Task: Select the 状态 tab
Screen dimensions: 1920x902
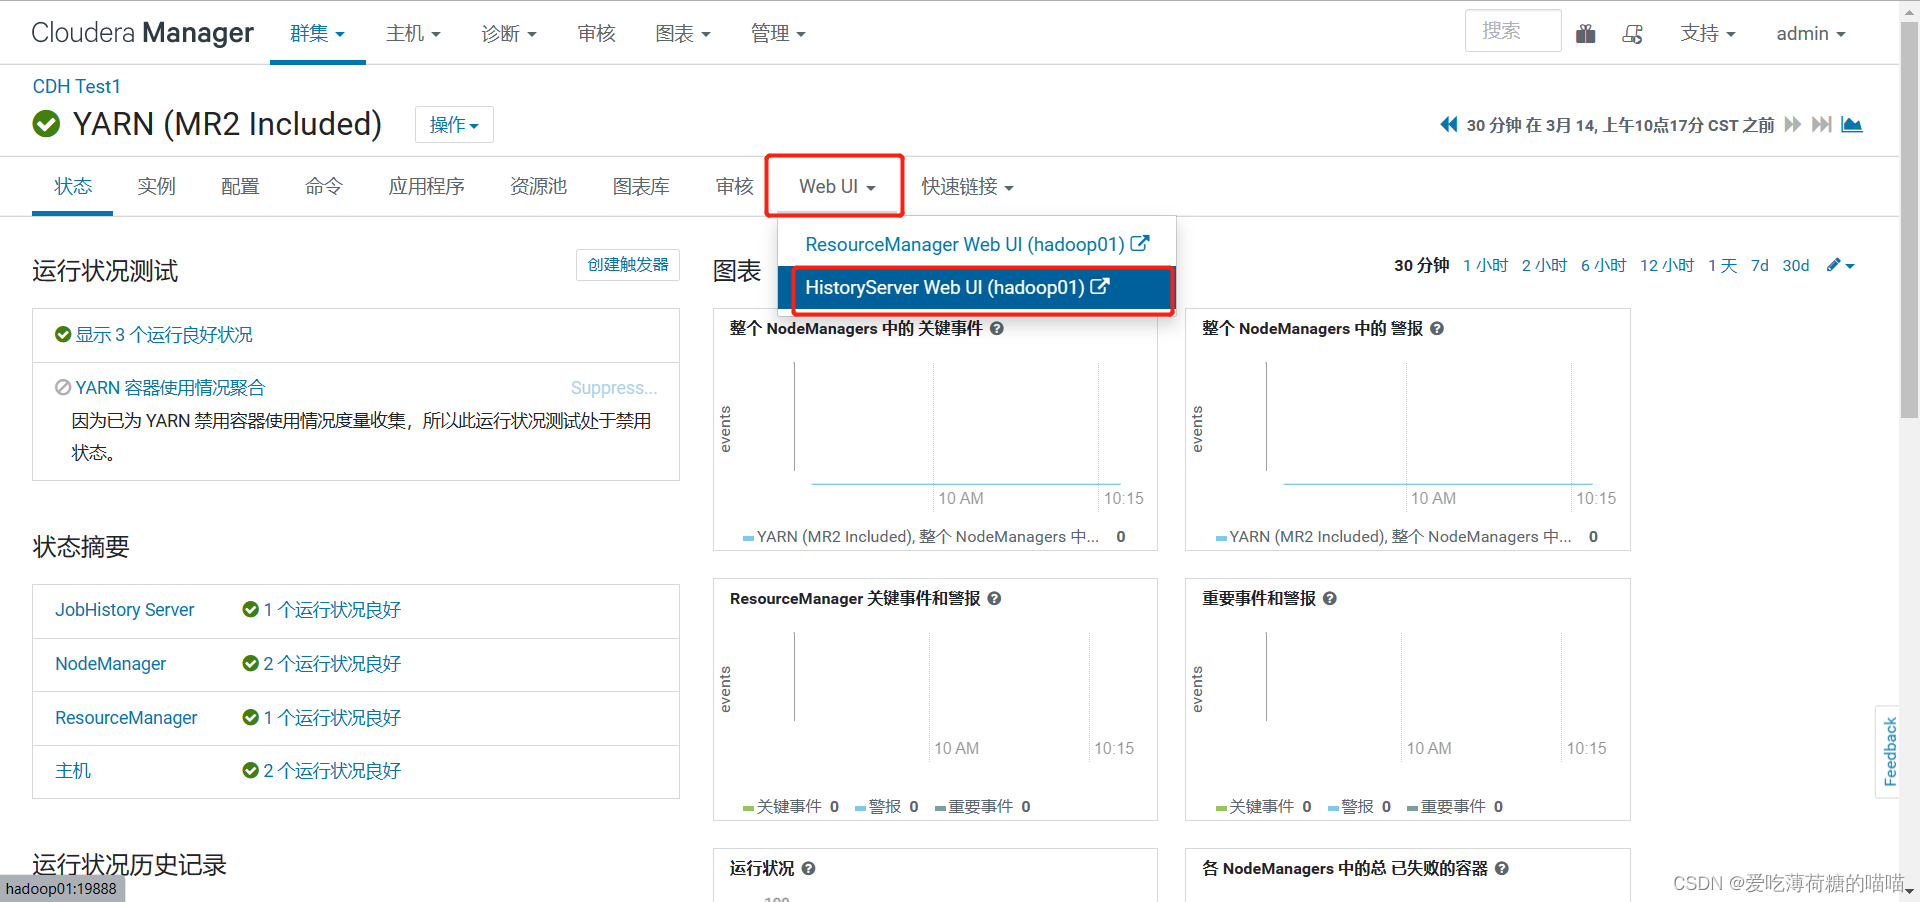Action: 73,186
